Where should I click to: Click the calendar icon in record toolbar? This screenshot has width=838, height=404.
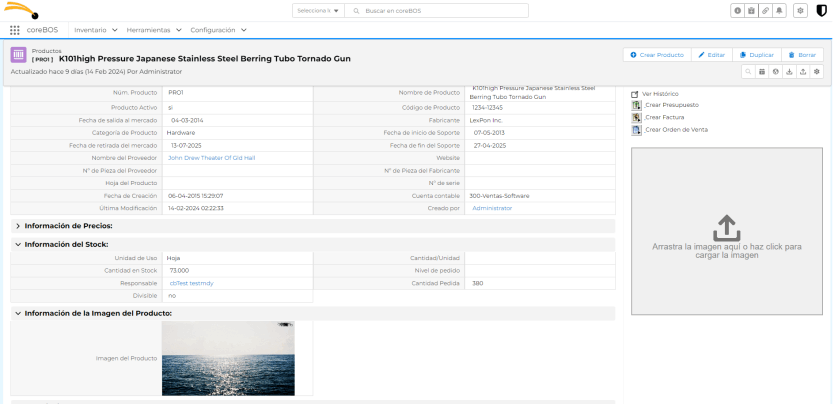[762, 72]
